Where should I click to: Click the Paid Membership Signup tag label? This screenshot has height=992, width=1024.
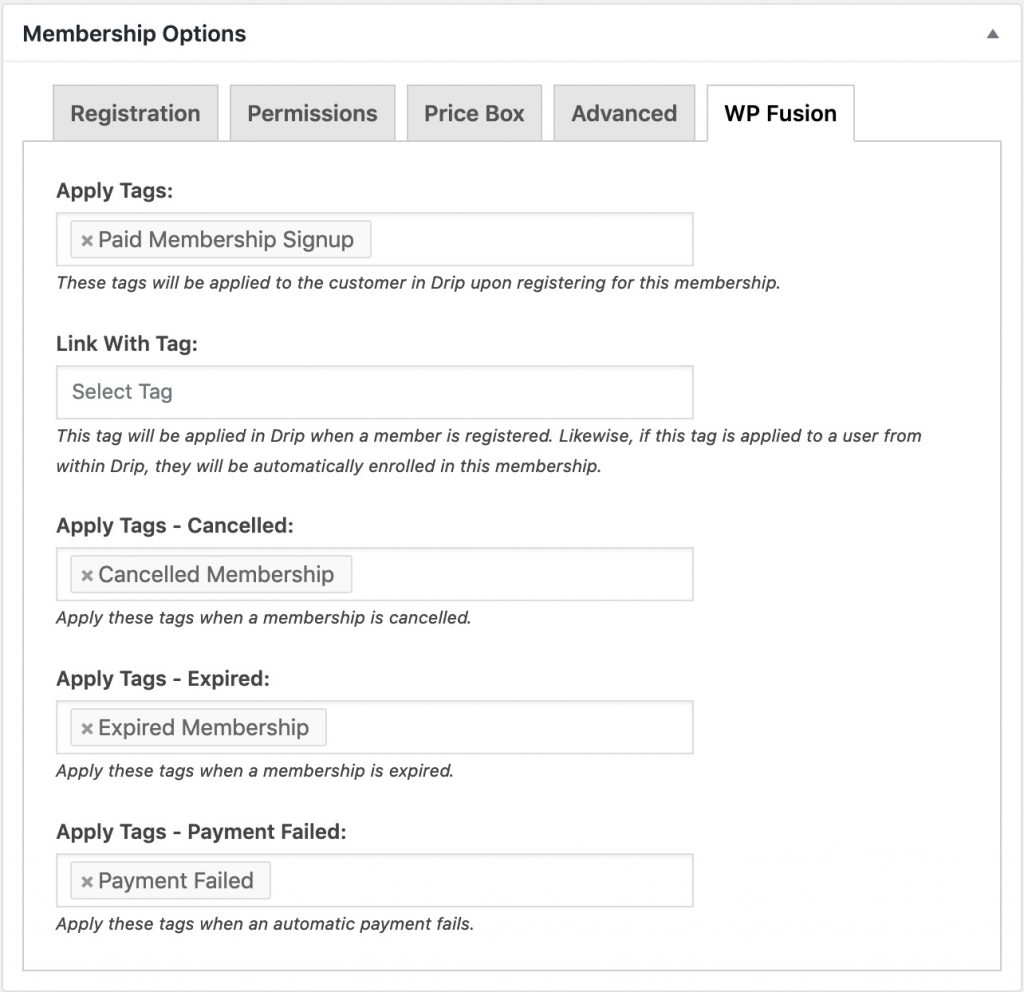click(x=226, y=240)
